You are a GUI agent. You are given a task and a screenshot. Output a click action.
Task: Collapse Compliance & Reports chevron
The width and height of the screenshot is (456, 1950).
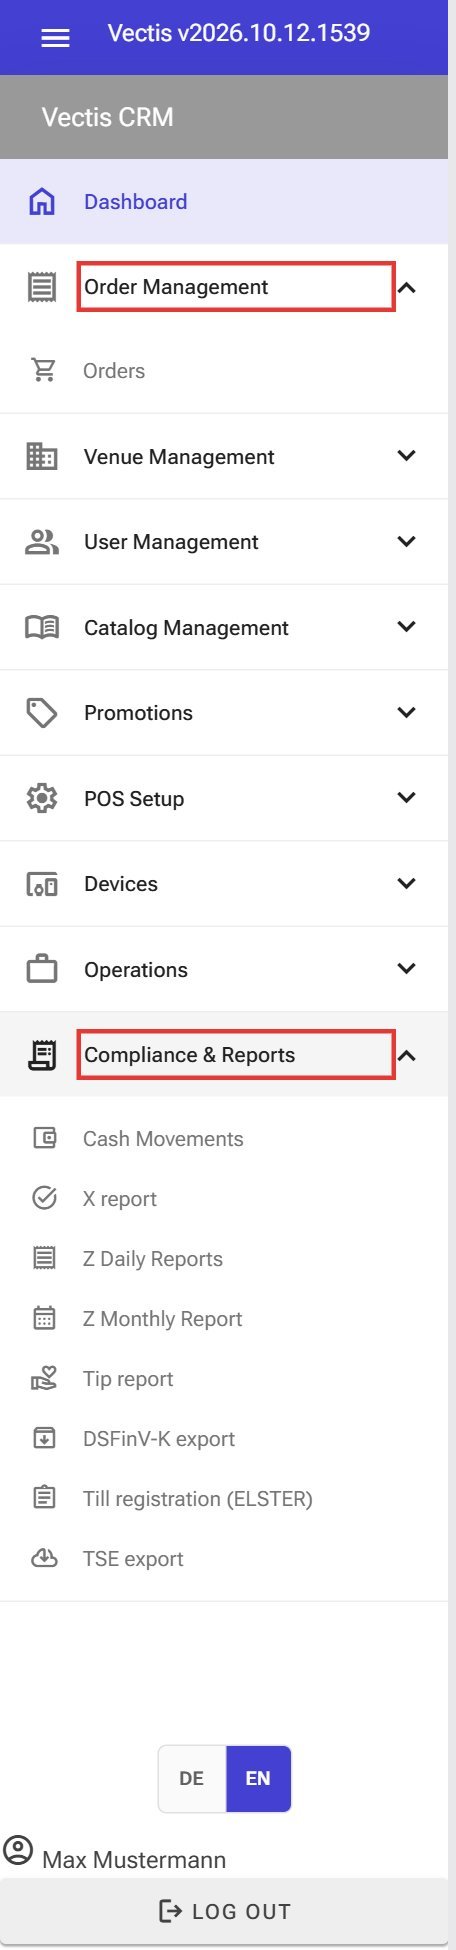tap(406, 1055)
